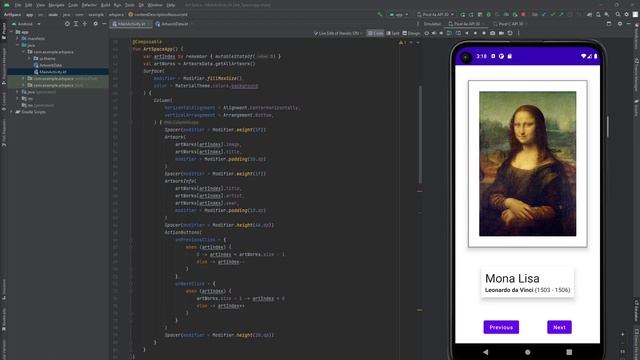
Task: Click the red Stop icon
Action: 523,14
